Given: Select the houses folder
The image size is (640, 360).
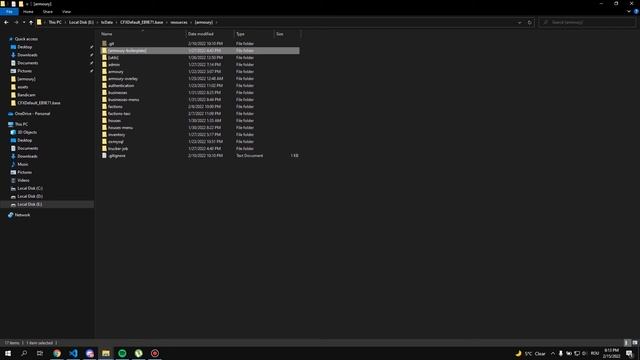Looking at the screenshot, I should (x=200, y=120).
